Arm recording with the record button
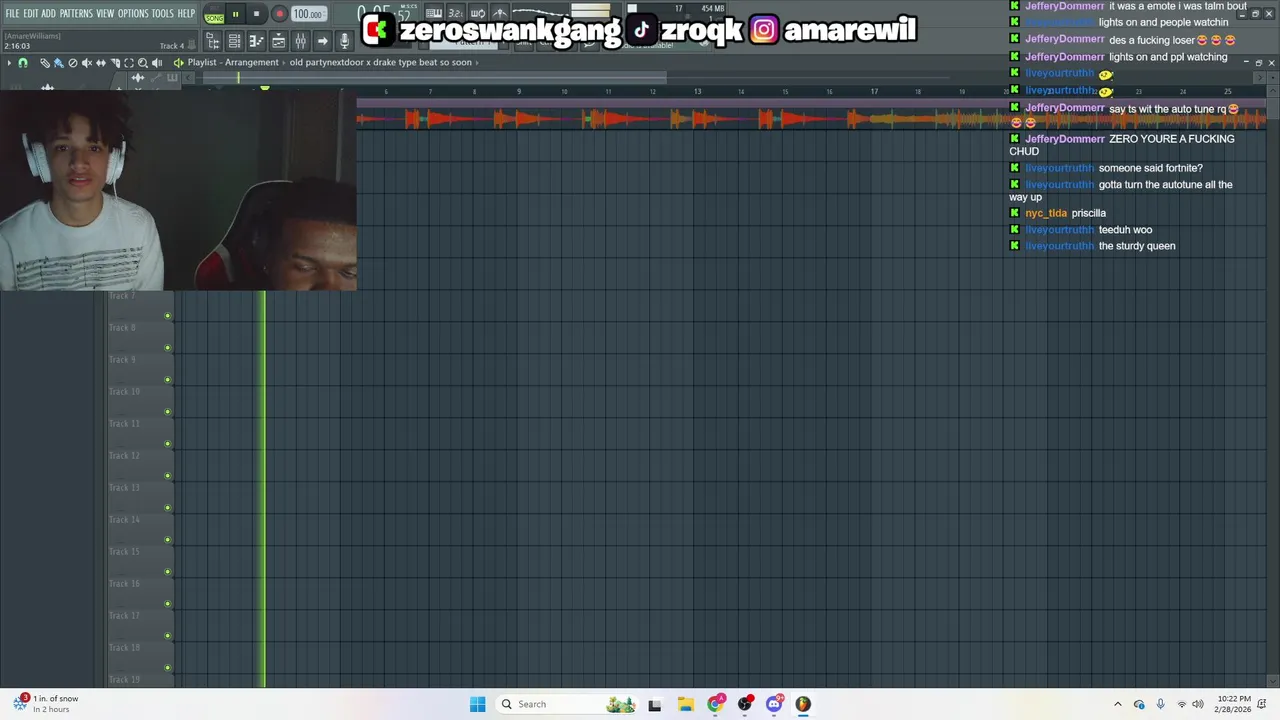The width and height of the screenshot is (1280, 720). click(x=279, y=14)
